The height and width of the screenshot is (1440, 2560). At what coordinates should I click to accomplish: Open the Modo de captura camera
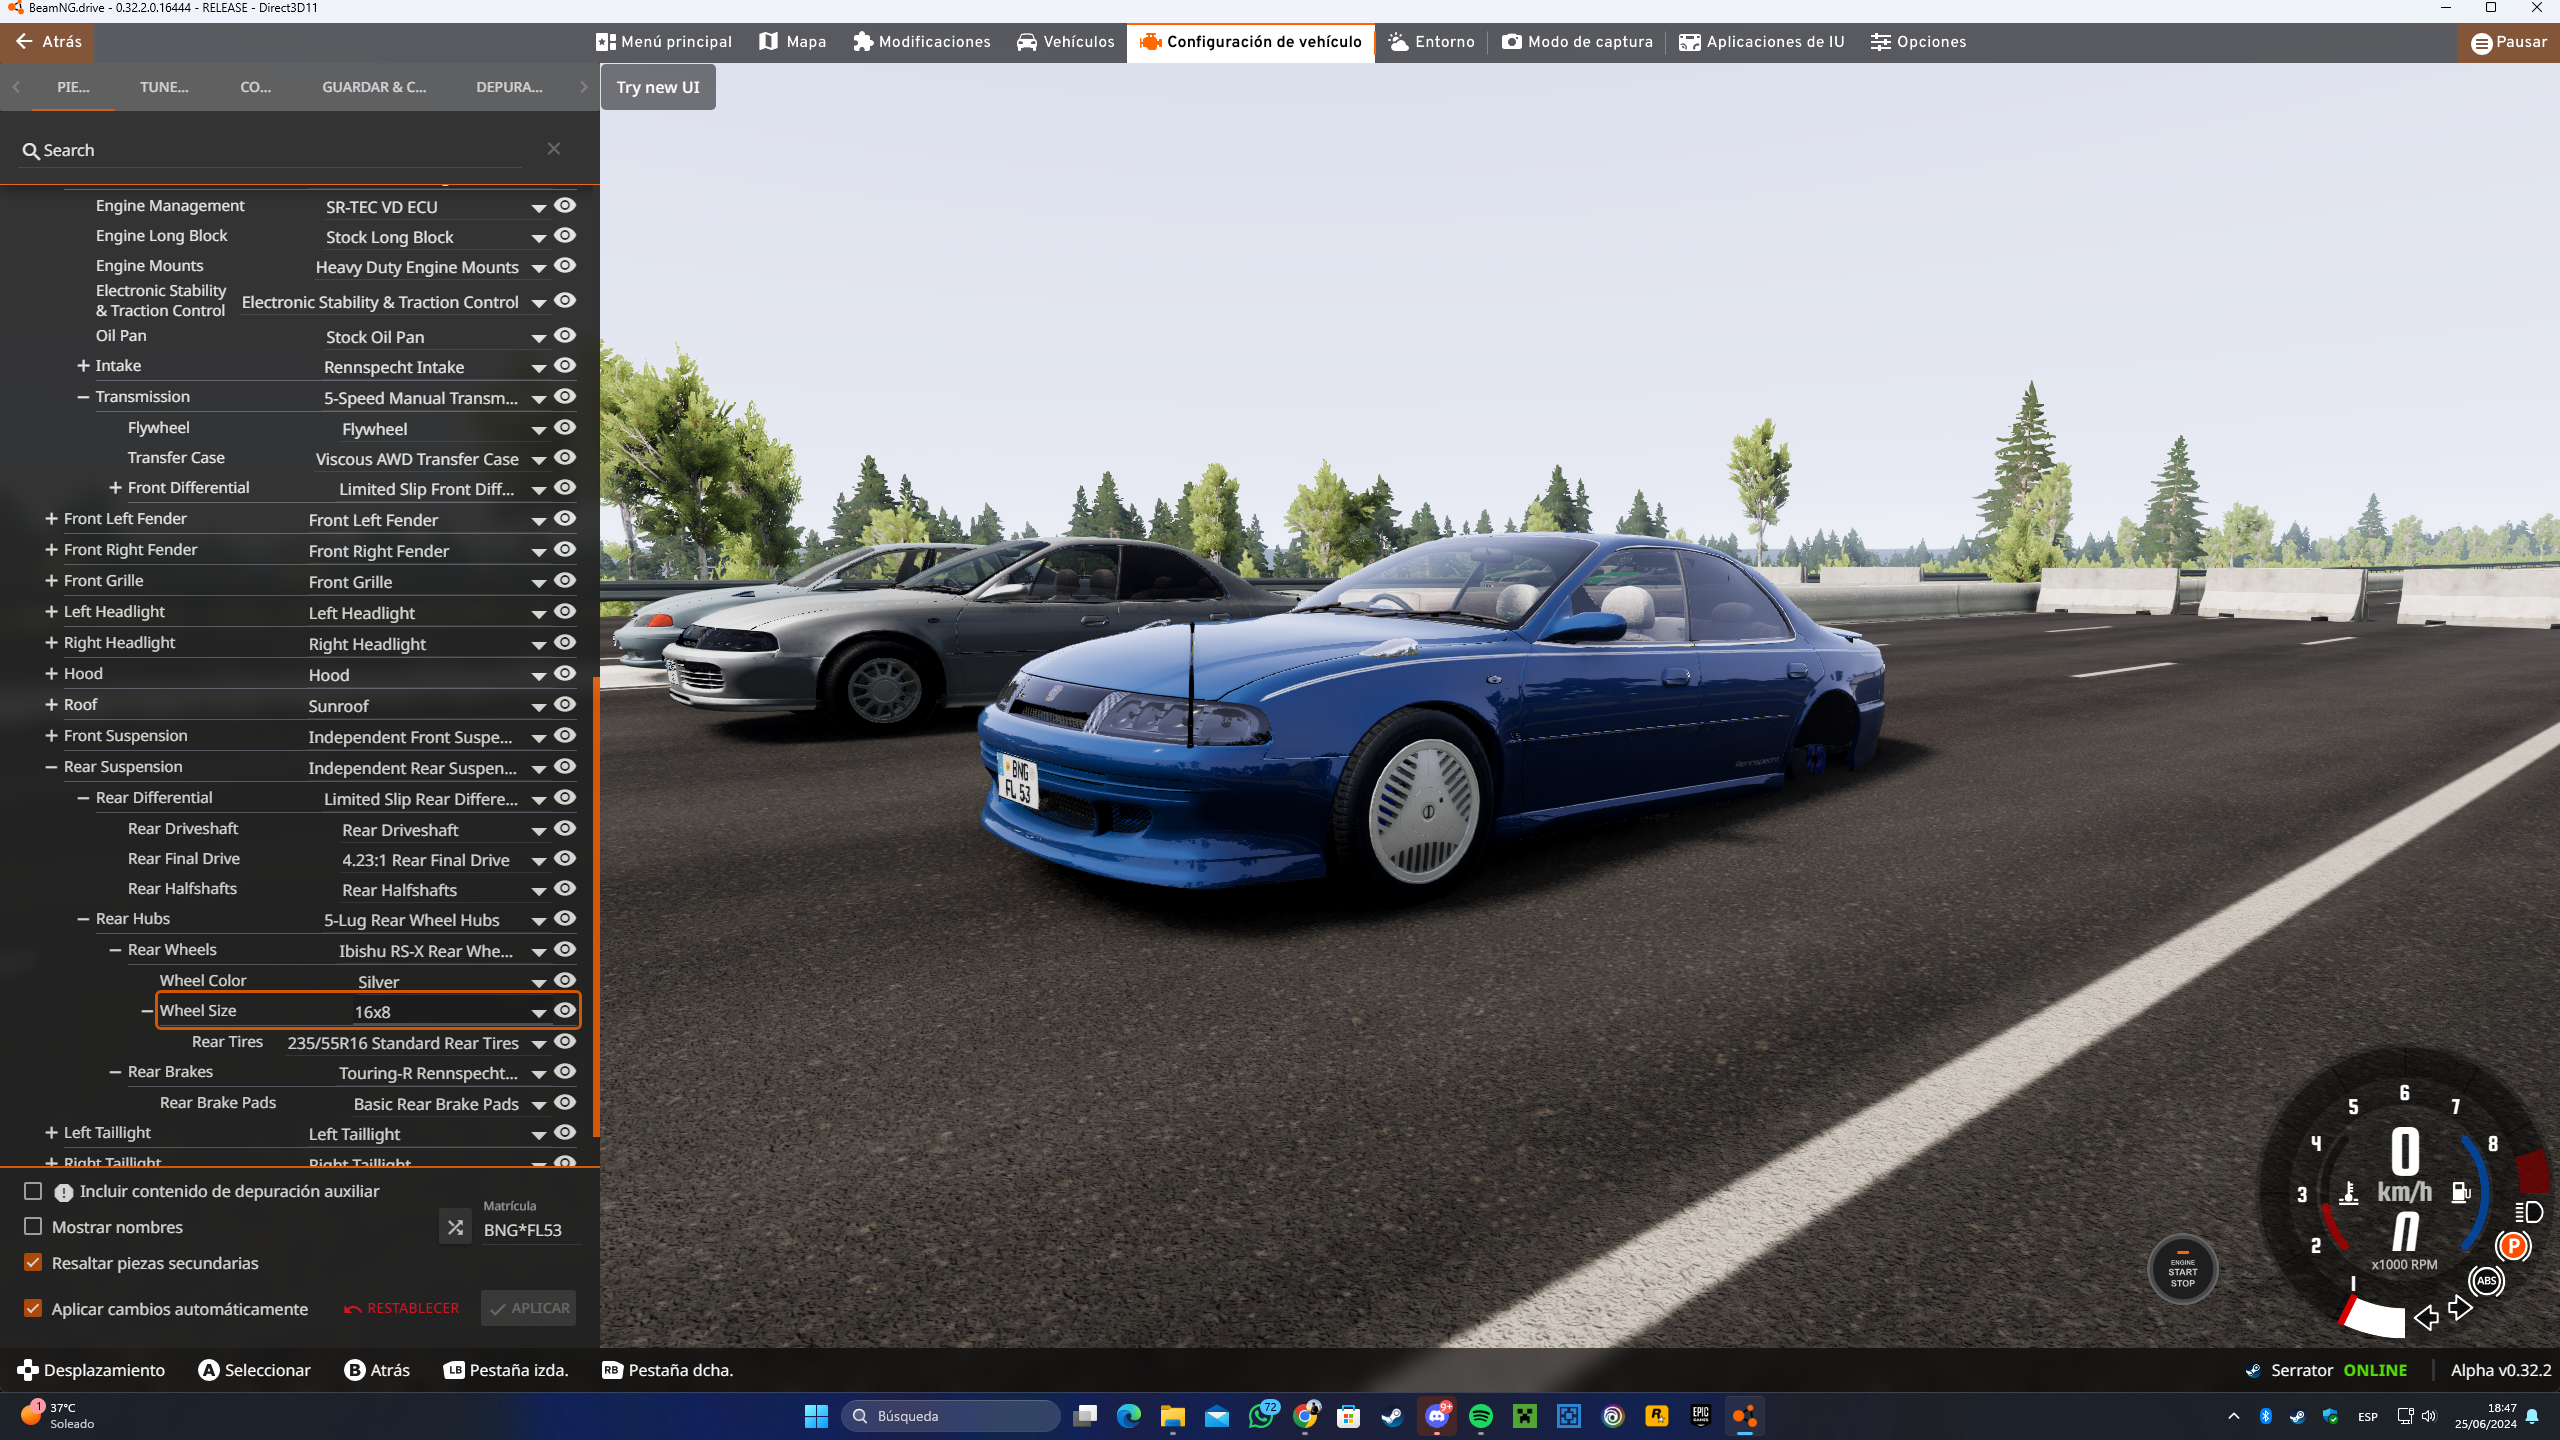[1577, 42]
